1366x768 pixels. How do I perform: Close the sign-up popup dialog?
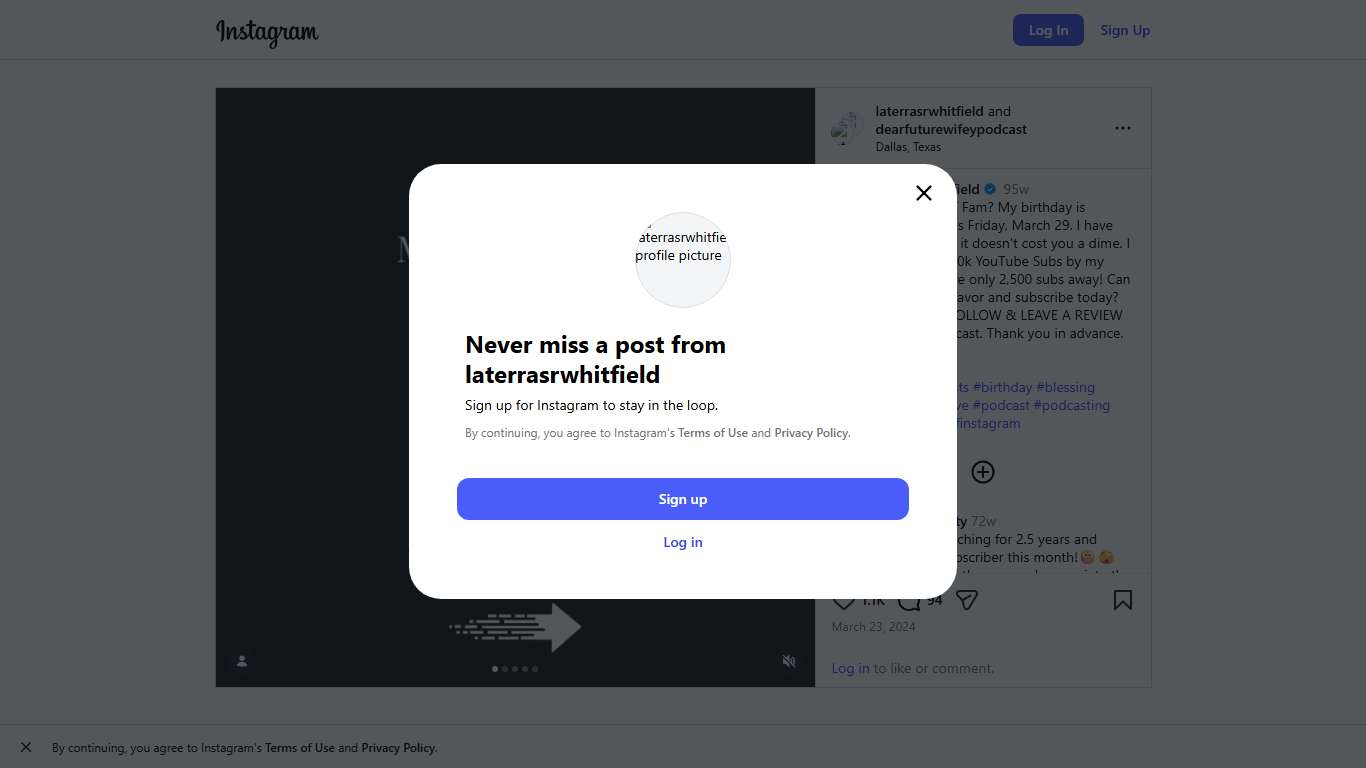[924, 193]
